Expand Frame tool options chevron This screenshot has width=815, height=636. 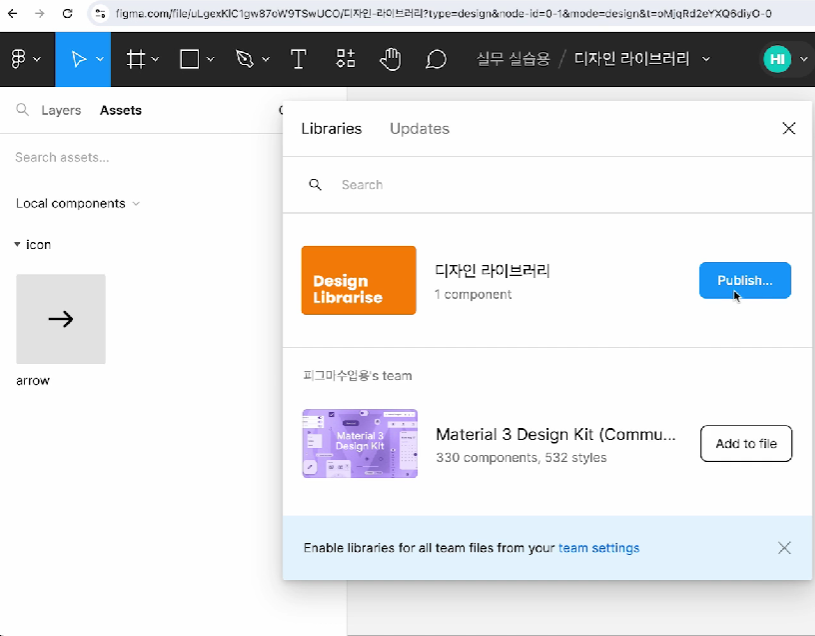[x=155, y=59]
